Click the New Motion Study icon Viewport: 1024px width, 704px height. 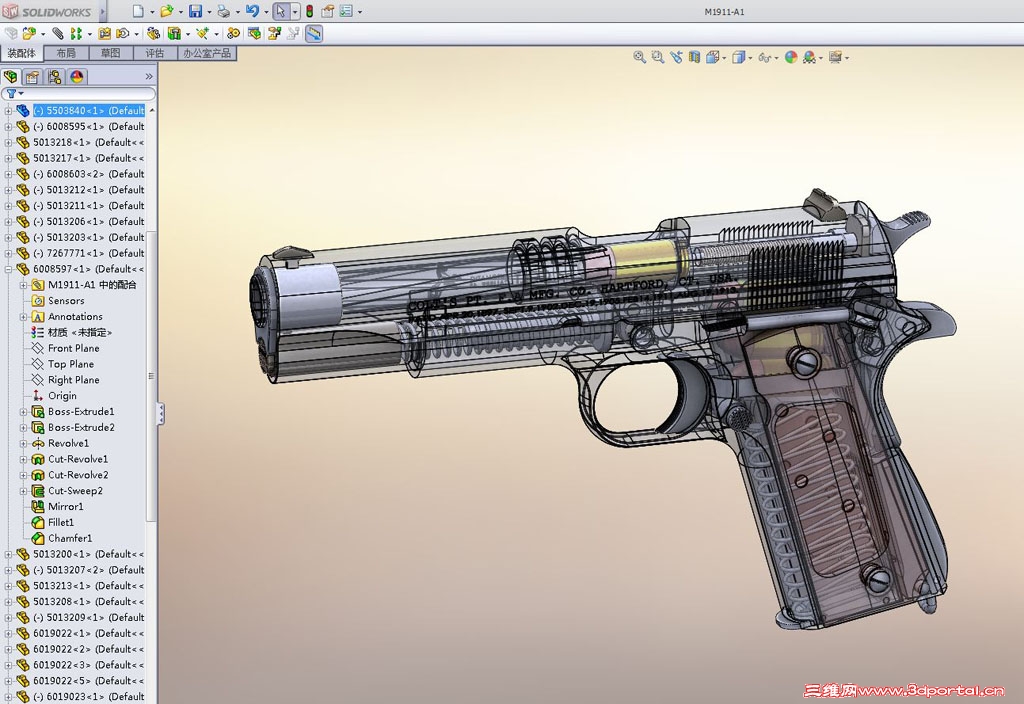[233, 33]
